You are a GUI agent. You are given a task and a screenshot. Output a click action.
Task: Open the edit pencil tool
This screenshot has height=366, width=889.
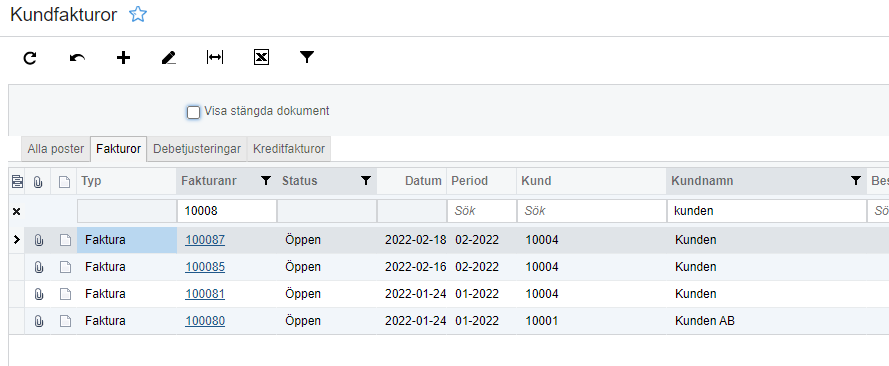pyautogui.click(x=168, y=57)
